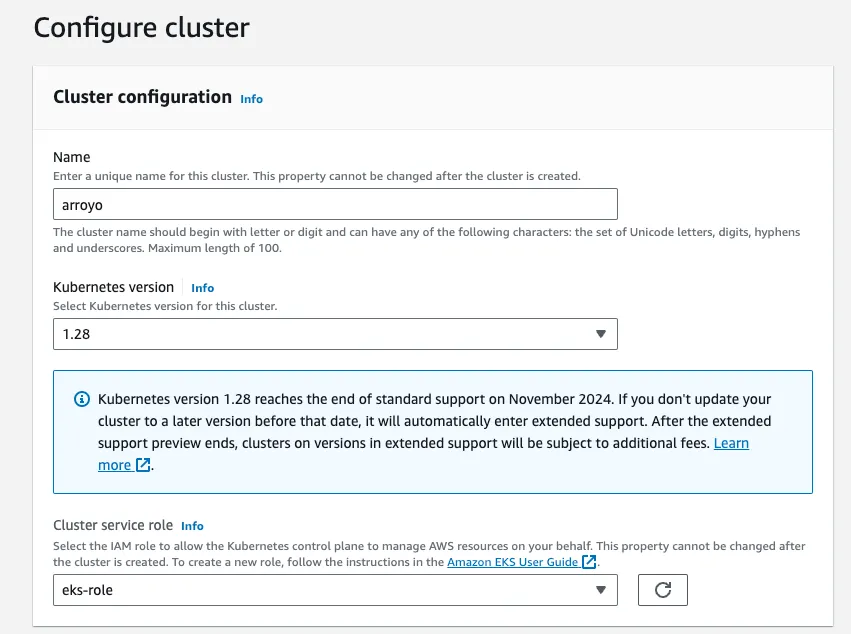The width and height of the screenshot is (851, 634).
Task: Click the arroyo name value to edit it
Action: coord(80,203)
